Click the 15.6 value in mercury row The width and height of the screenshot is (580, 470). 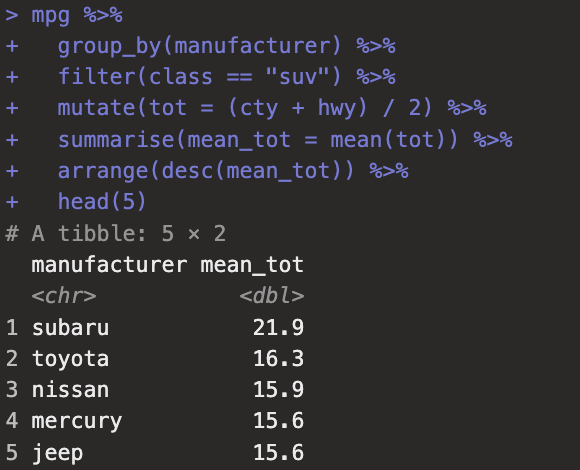click(x=279, y=421)
